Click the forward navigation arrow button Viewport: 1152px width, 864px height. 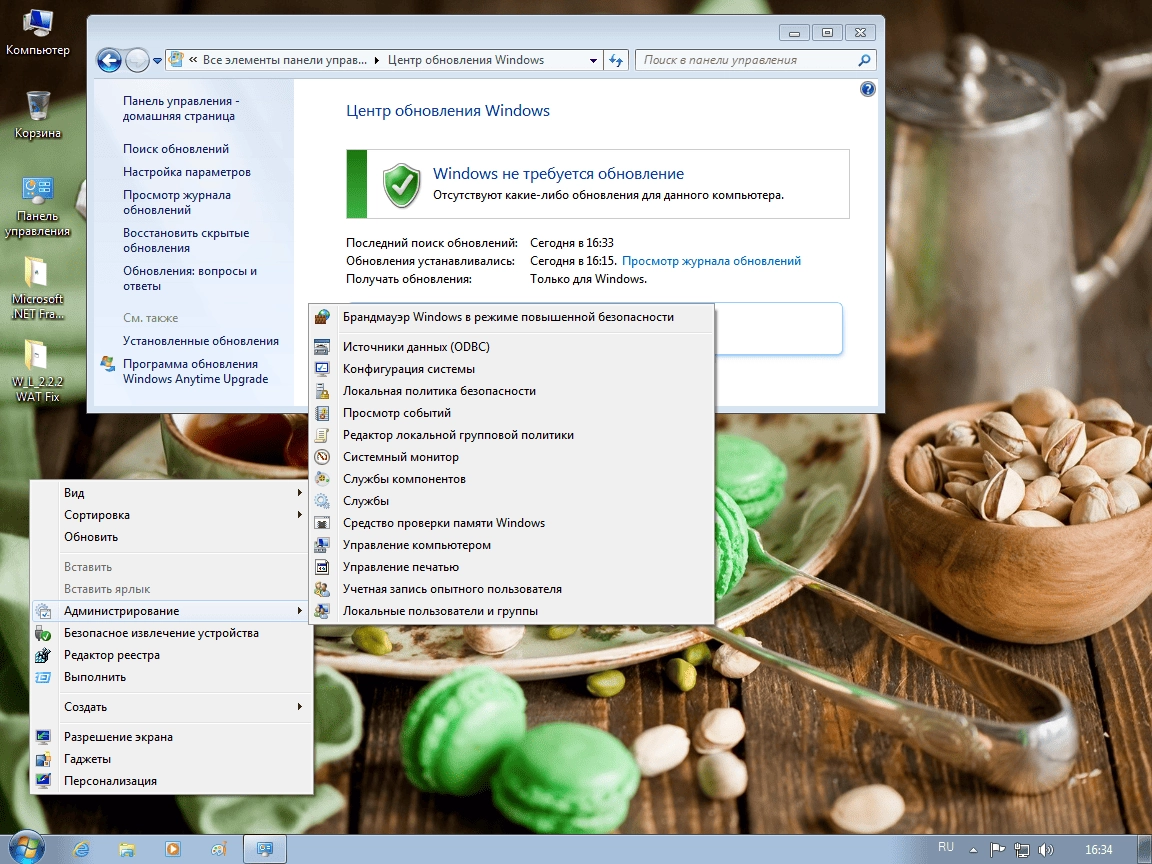[x=137, y=60]
